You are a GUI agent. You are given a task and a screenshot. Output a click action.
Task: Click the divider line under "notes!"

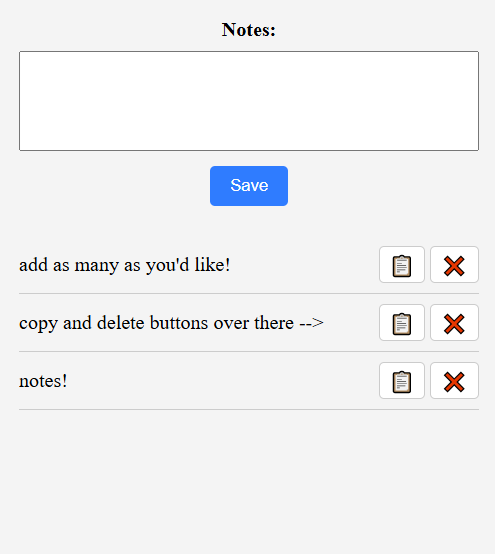point(249,409)
